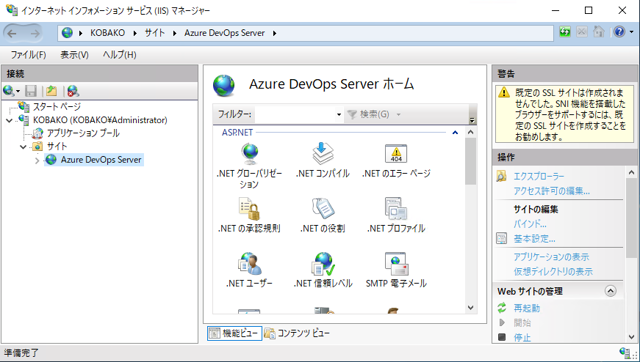This screenshot has height=362, width=640.
Task: Click the status bar network icon
Action: (624, 352)
